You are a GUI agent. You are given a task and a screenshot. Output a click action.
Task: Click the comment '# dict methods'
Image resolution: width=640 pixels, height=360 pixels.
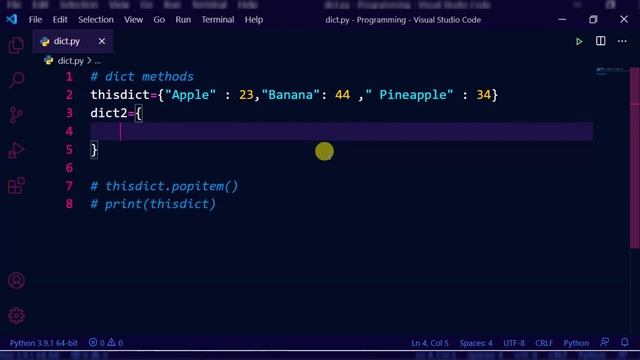[x=142, y=76]
